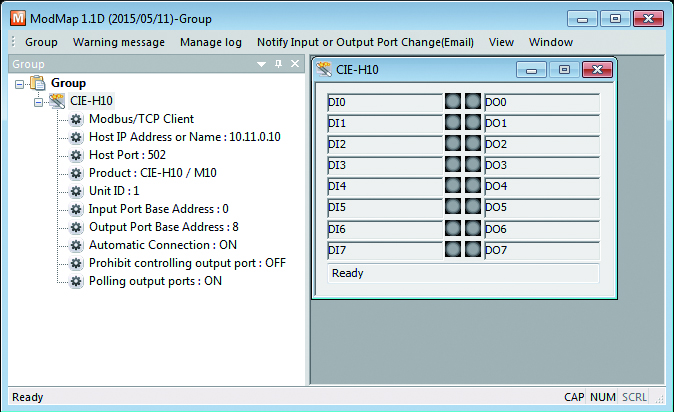Click gear icon beside Host IP Address
674x412 pixels.
coord(76,137)
